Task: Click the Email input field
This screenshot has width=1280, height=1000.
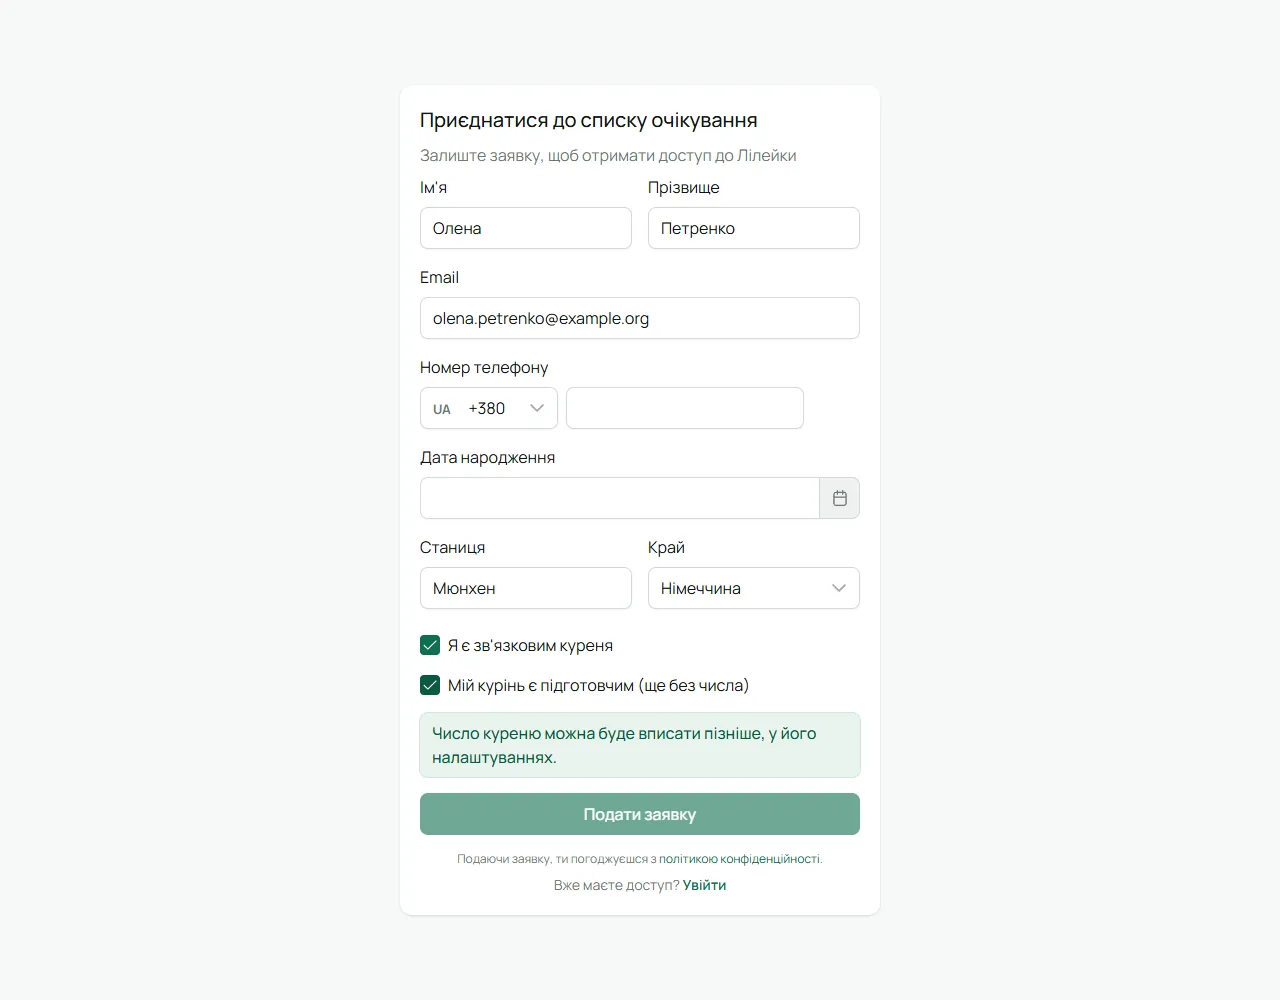Action: coord(640,318)
